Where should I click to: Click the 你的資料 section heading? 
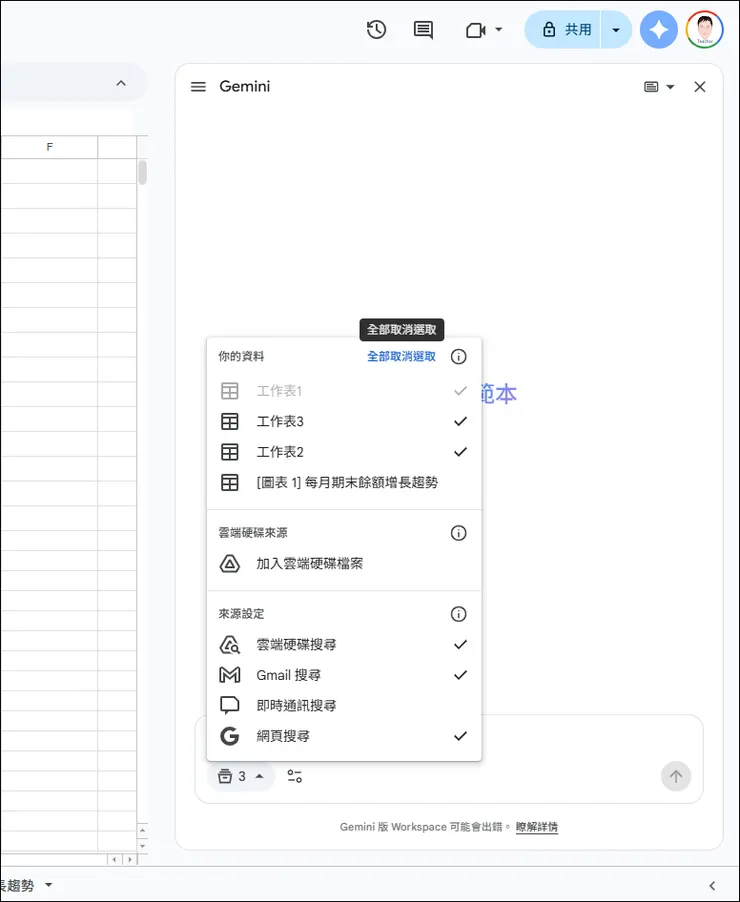coord(241,357)
